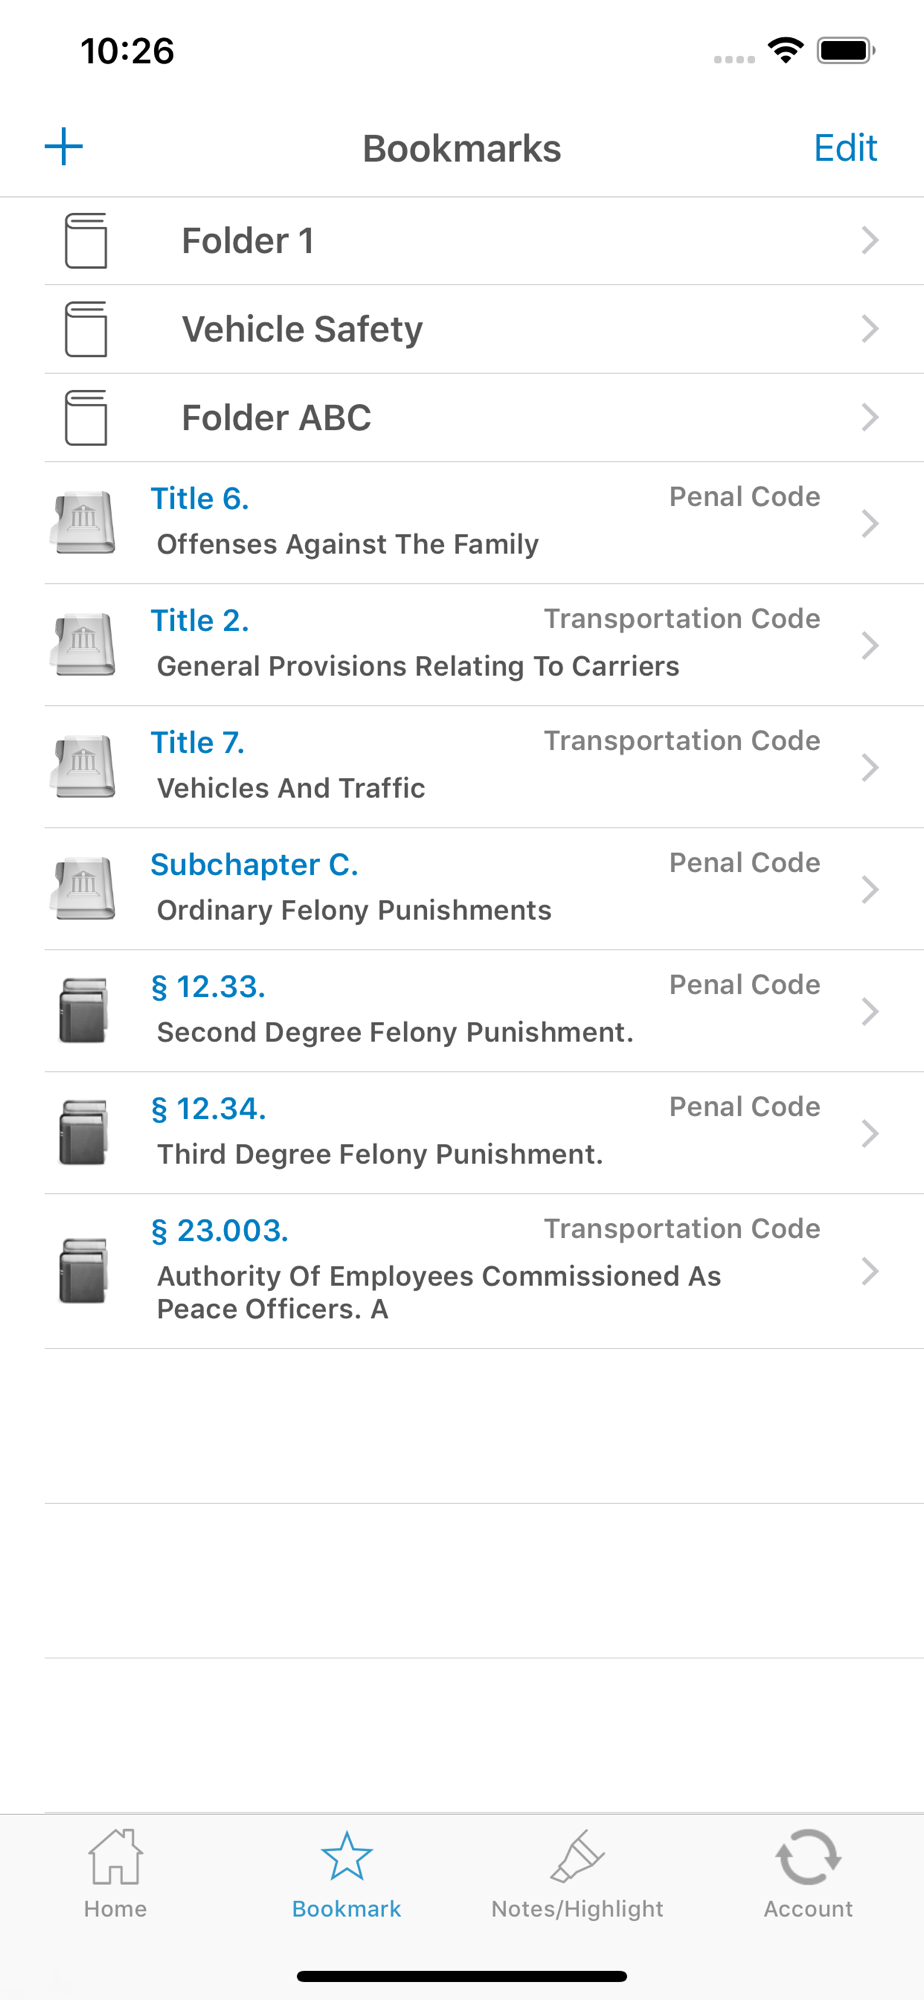This screenshot has width=924, height=2000.
Task: Tap the § 12.33 stacked books icon
Action: 83,1010
